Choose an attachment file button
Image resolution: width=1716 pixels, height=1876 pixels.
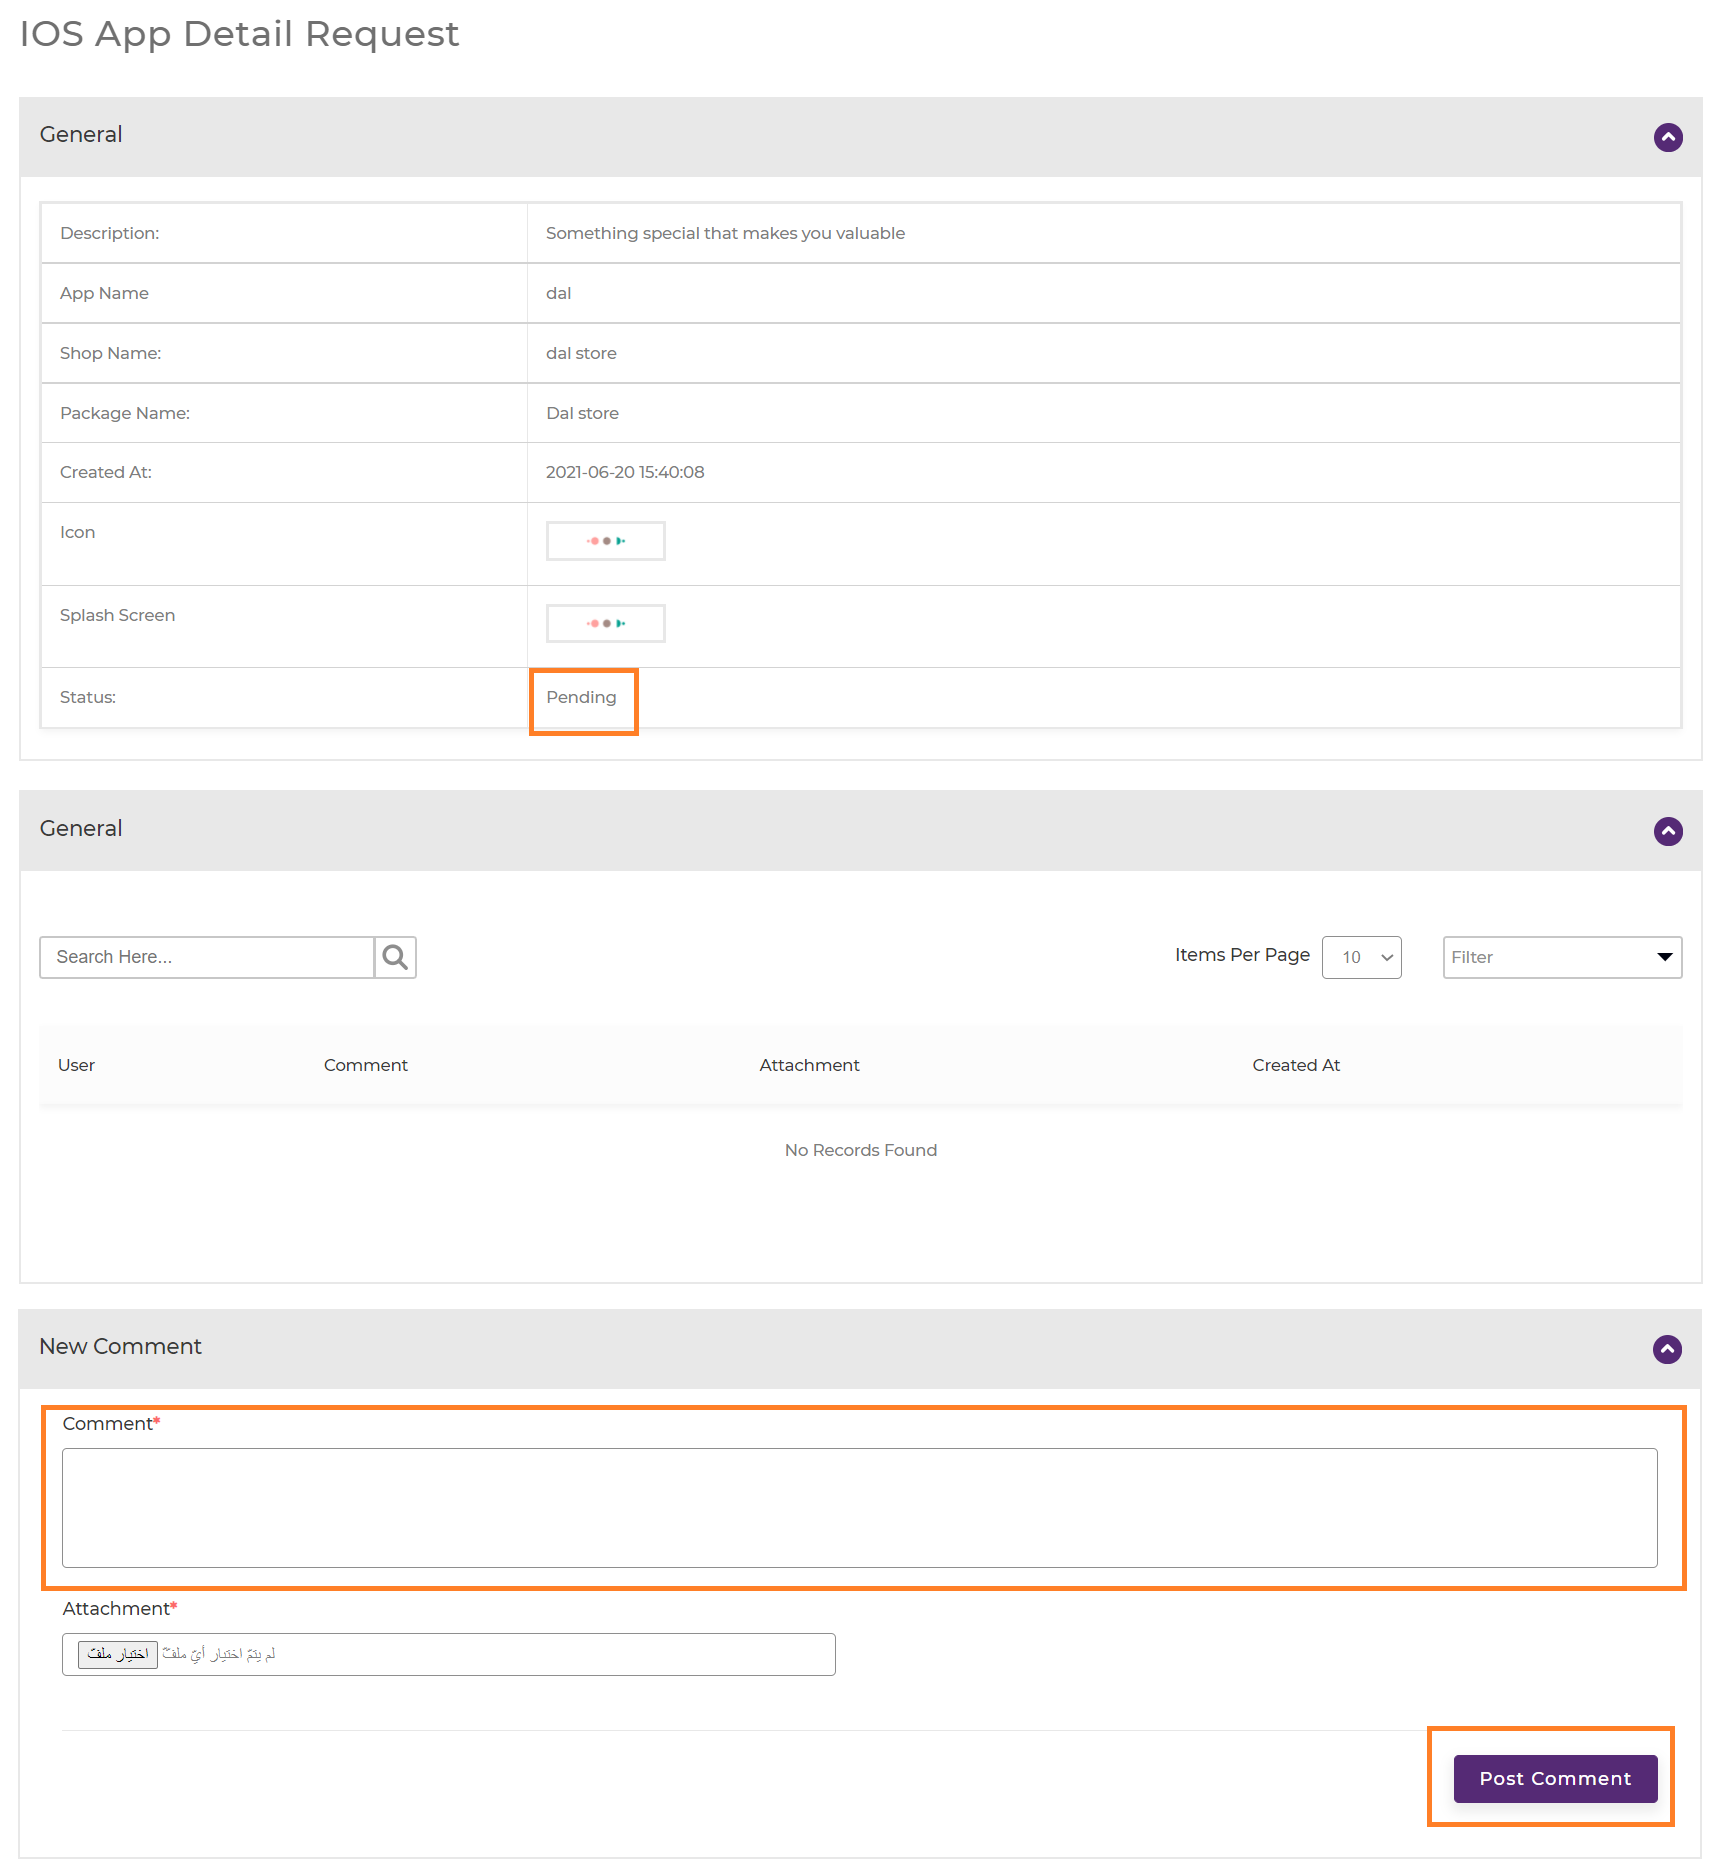click(x=118, y=1654)
